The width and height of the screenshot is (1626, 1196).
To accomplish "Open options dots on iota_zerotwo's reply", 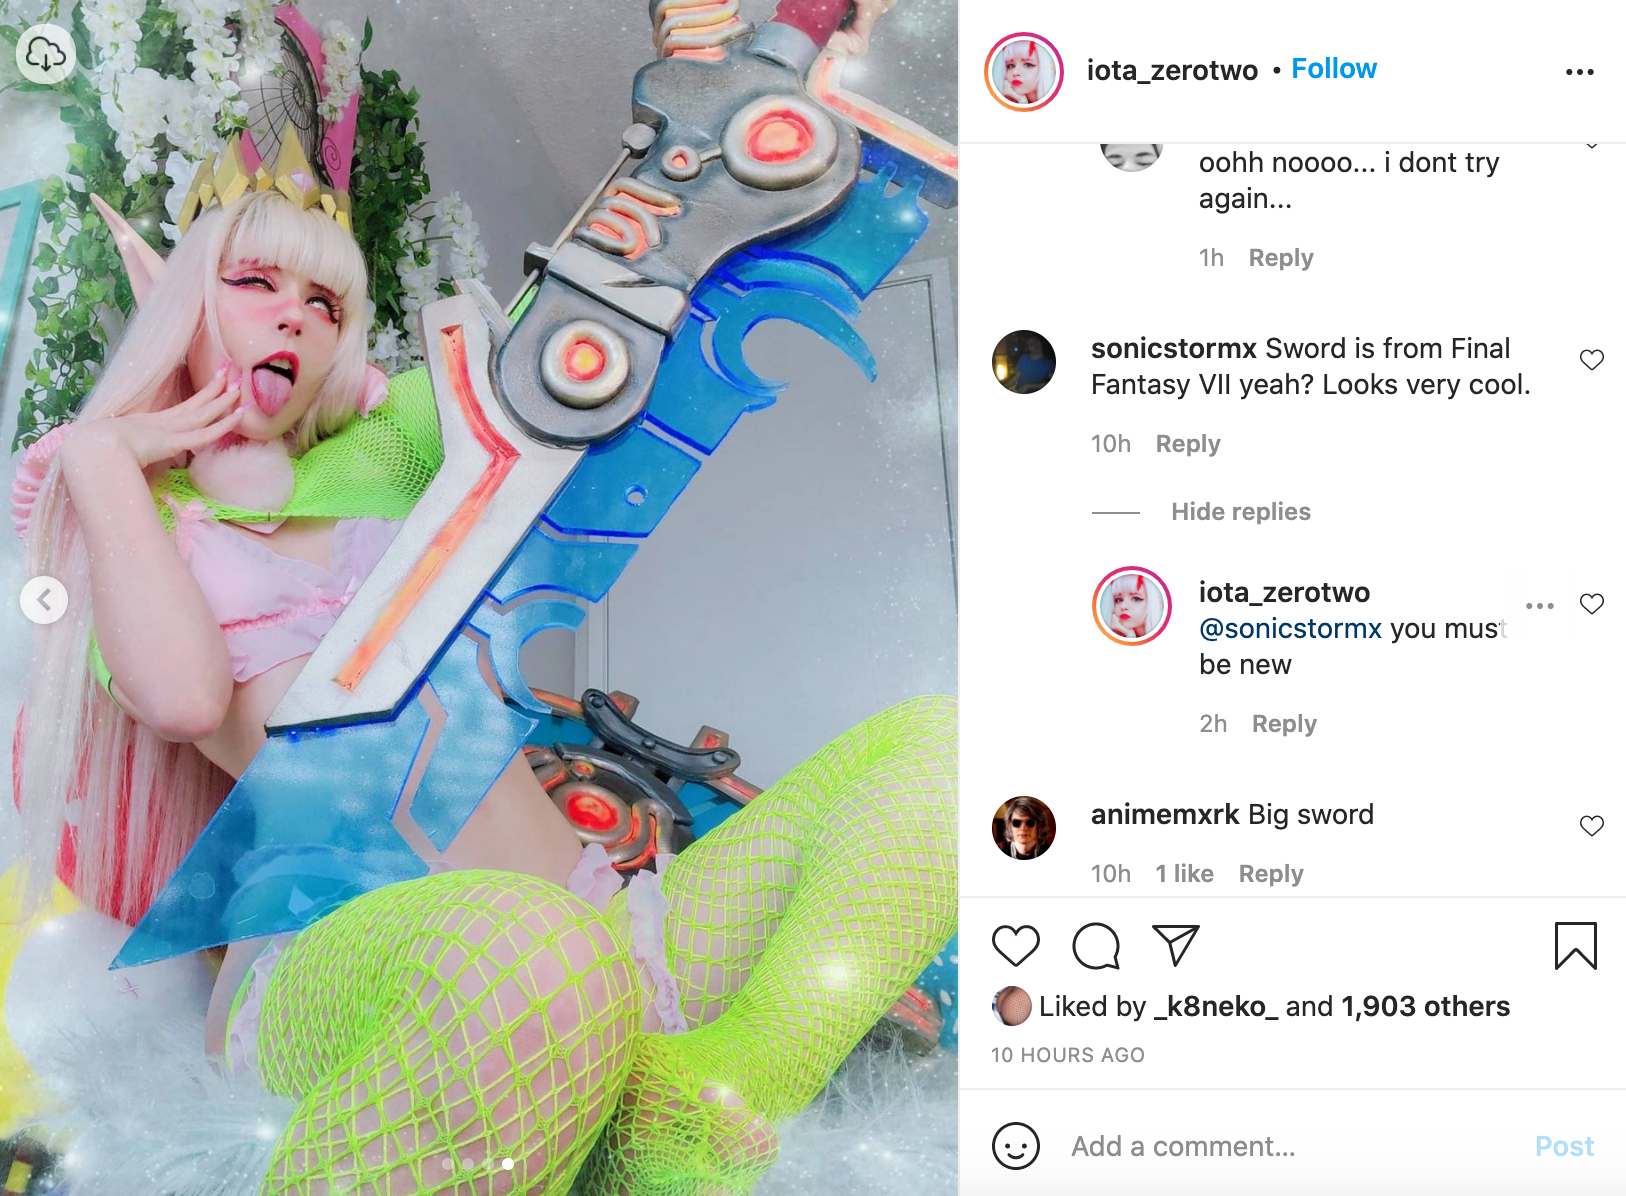I will 1540,606.
